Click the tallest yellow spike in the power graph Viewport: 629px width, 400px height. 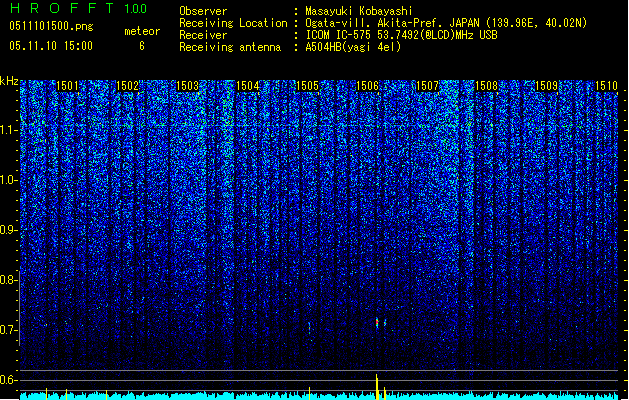pos(377,386)
